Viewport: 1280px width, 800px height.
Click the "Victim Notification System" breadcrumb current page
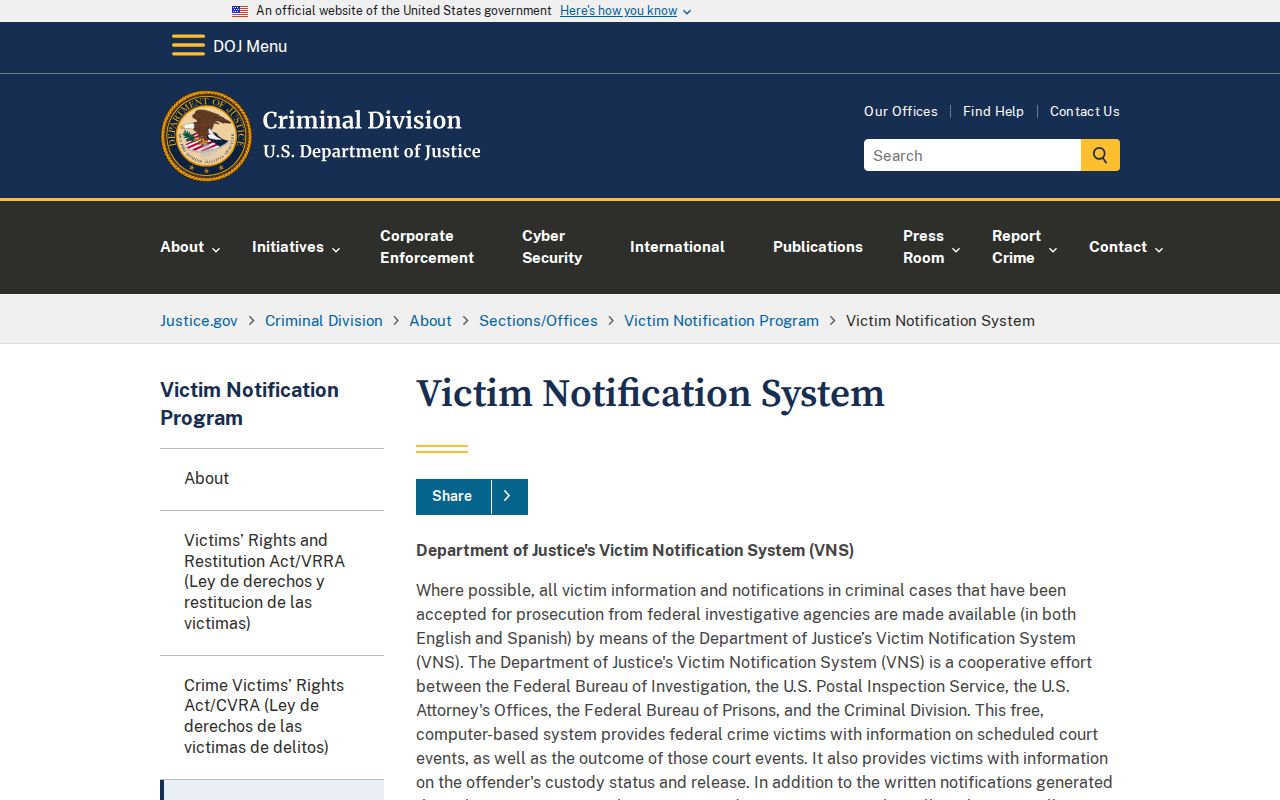point(940,321)
